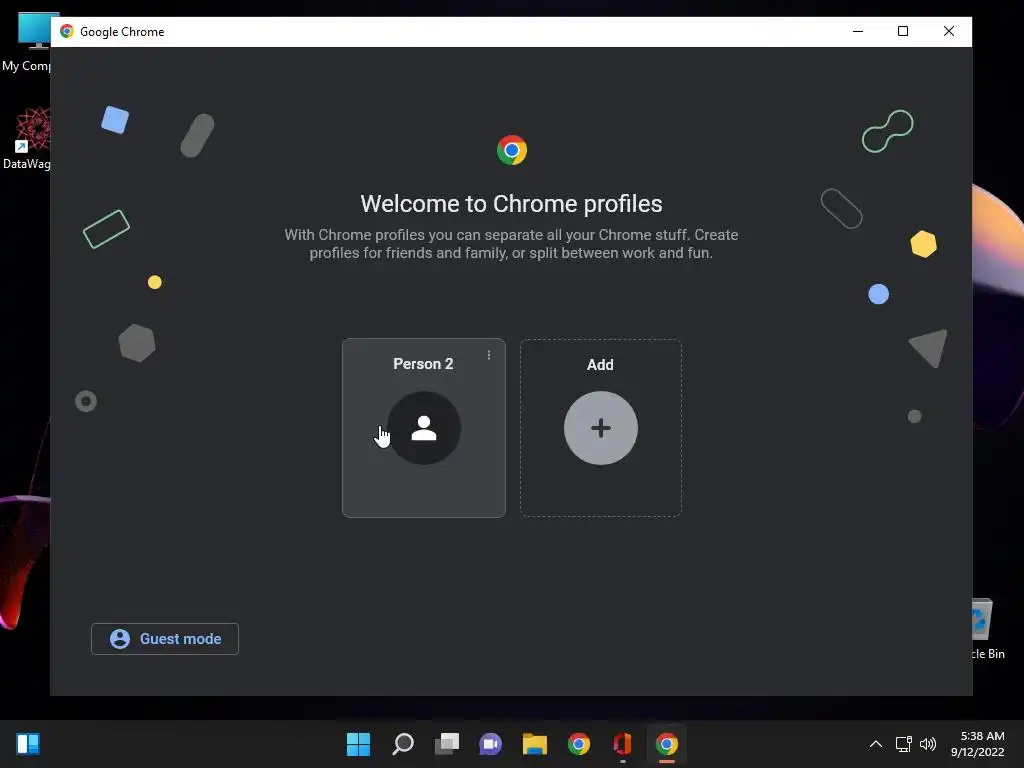Close the Google Chrome window
Screen dimensions: 1024x768
pyautogui.click(x=949, y=31)
